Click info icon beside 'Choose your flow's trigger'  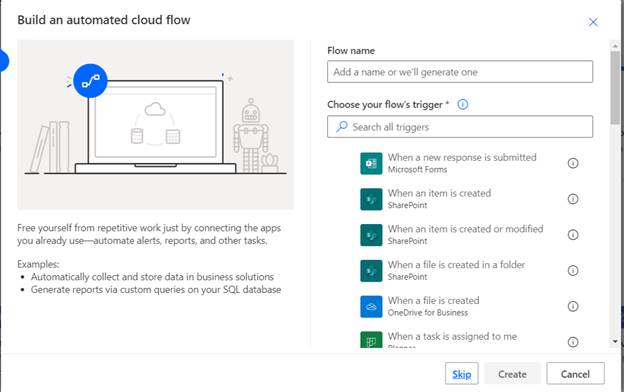click(462, 104)
